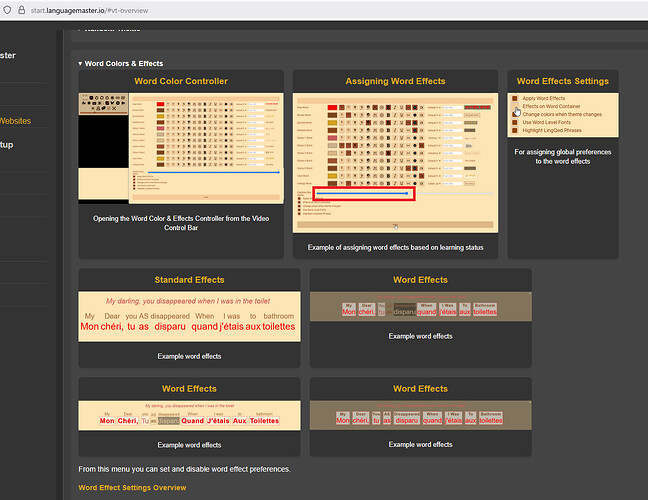Viewport: 648px width, 500px height.
Task: Click the Word Color Controller card title
Action: (181, 81)
